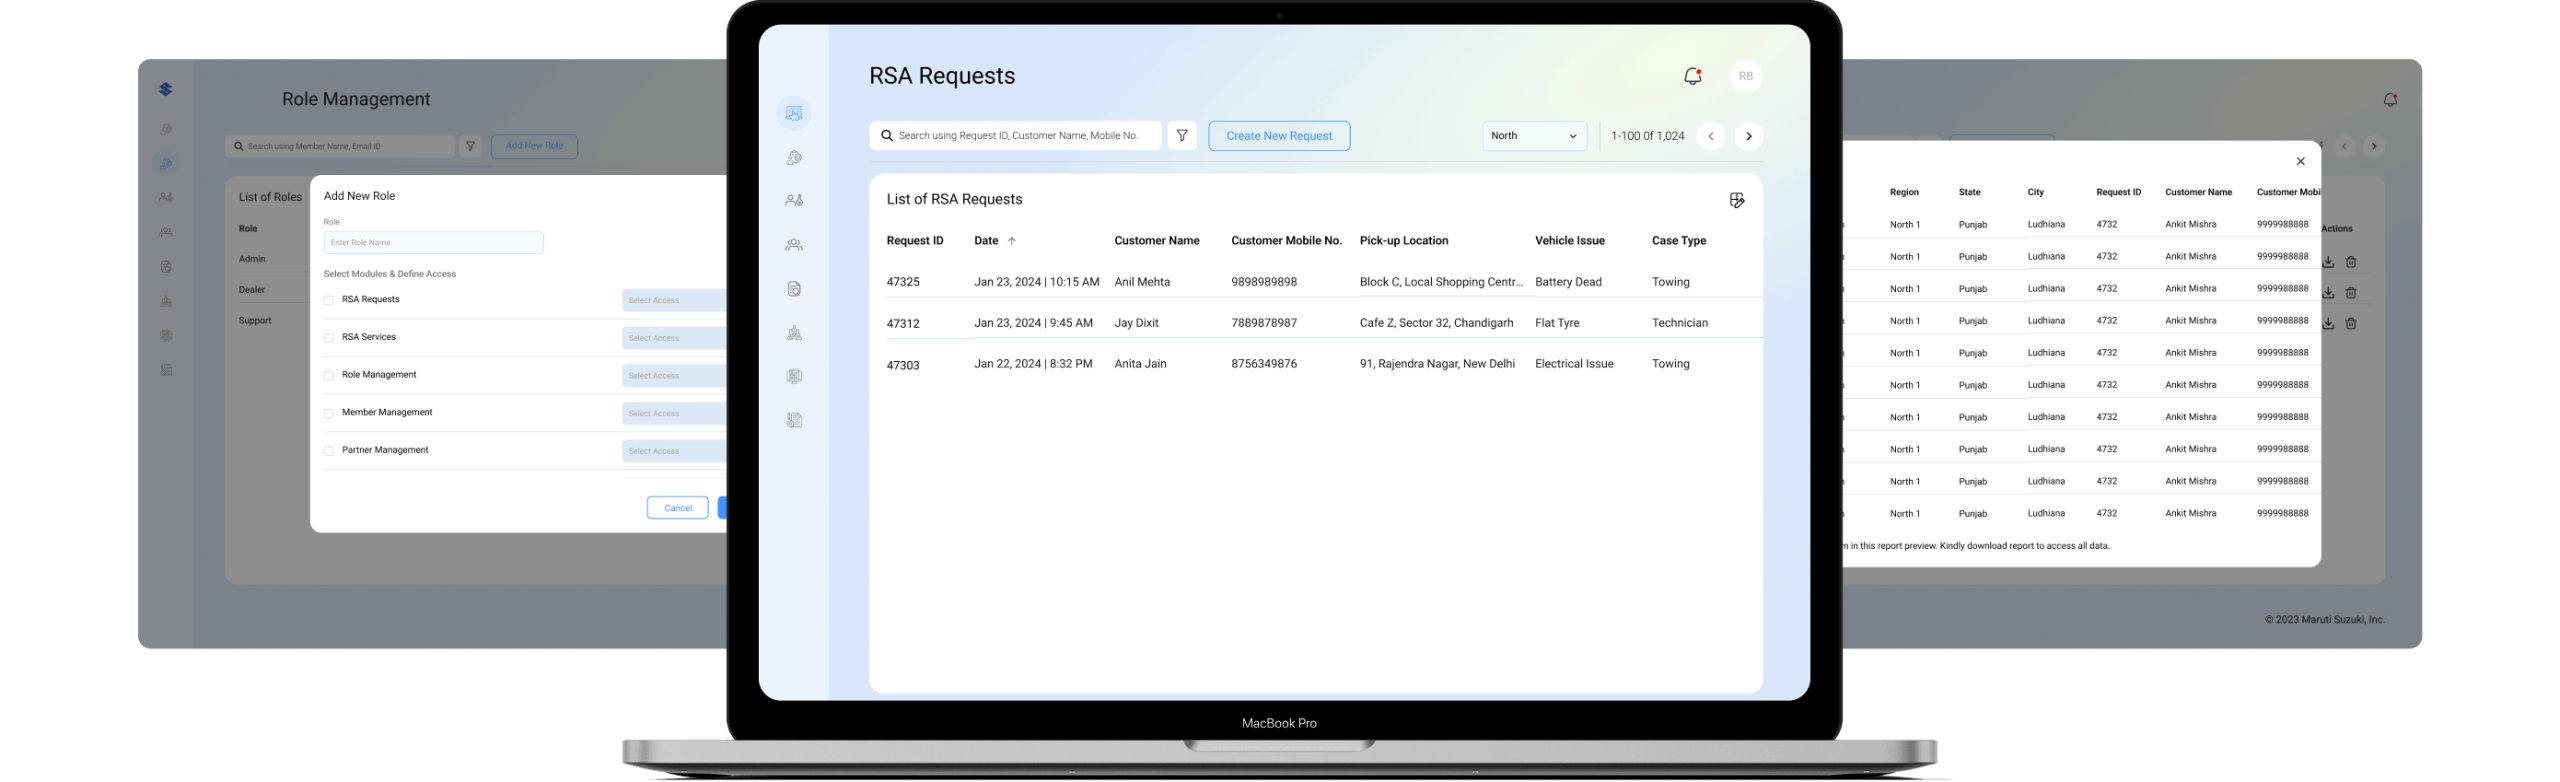Click the Customer Name column header
Image resolution: width=2560 pixels, height=782 pixels.
[1156, 241]
